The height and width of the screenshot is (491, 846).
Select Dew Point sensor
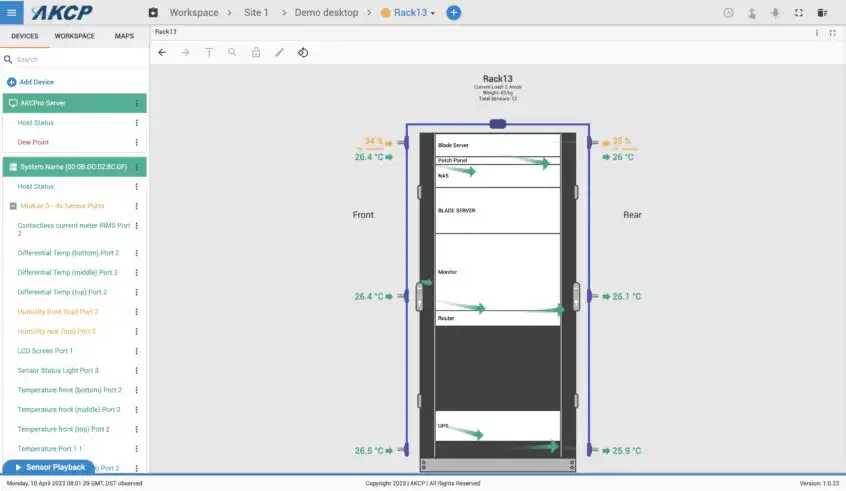(x=33, y=142)
